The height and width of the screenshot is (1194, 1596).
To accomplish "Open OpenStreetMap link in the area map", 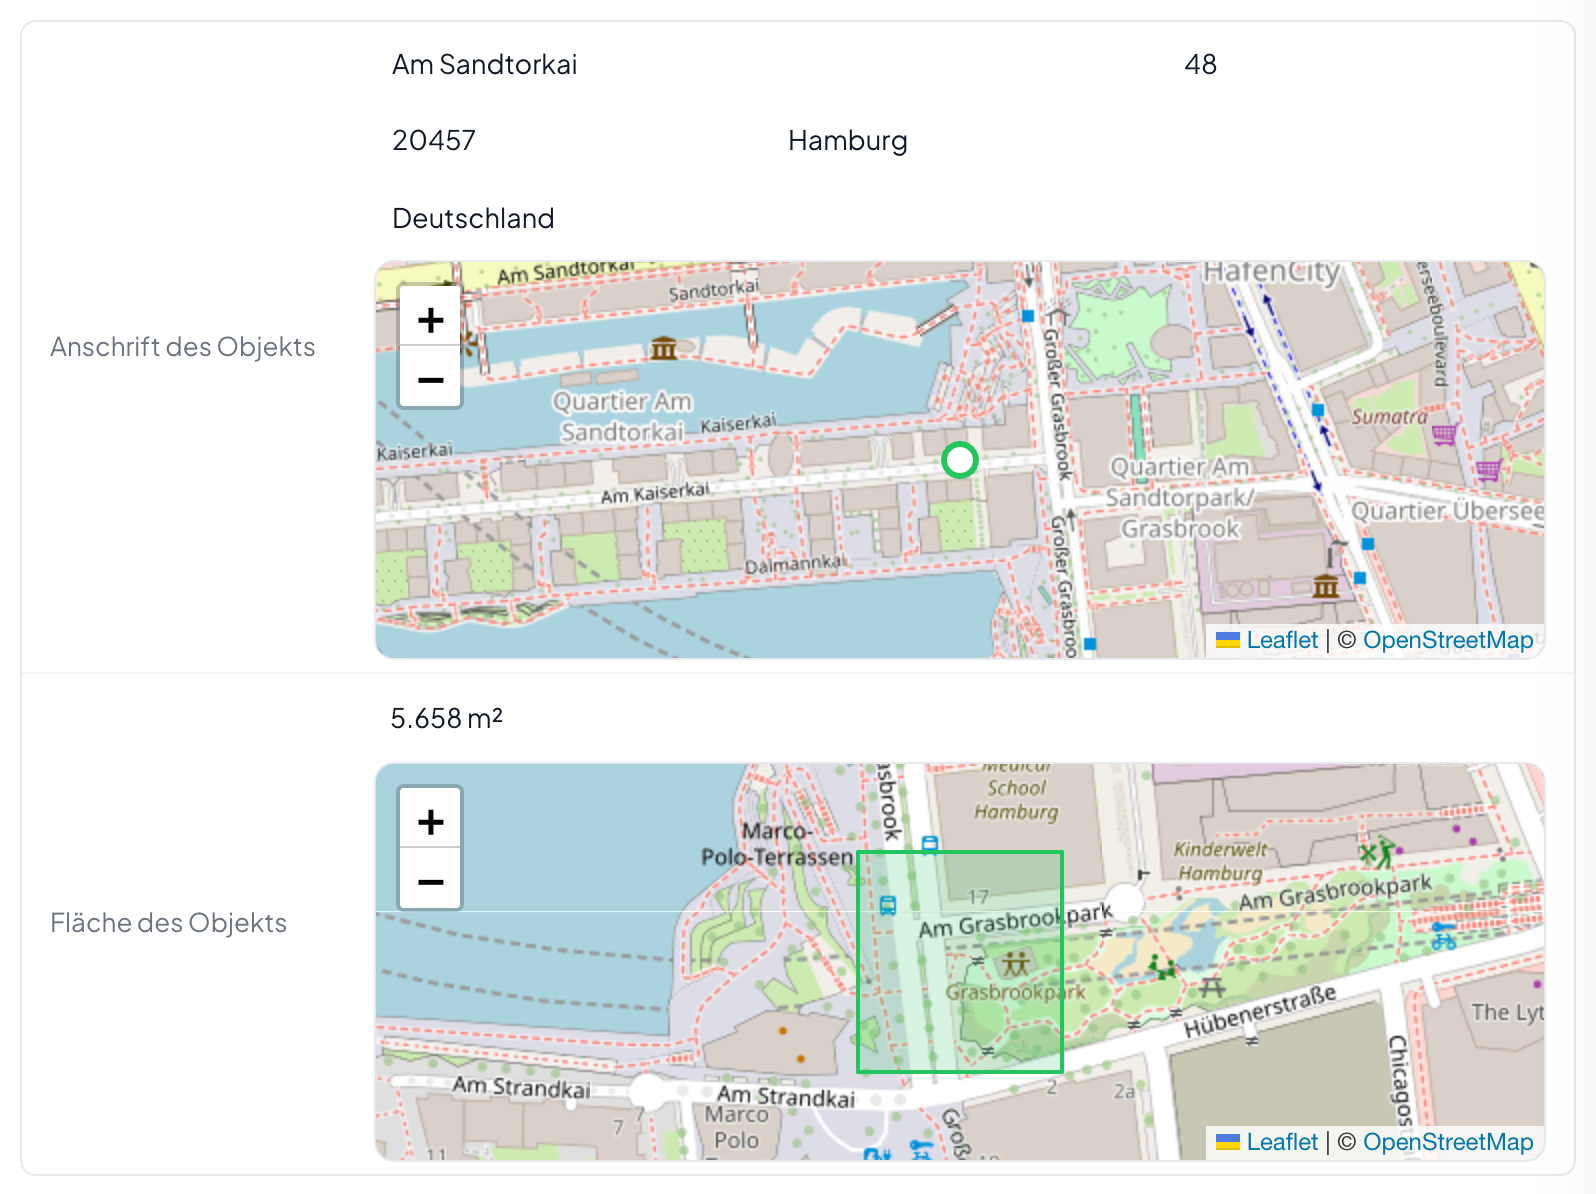I will (x=1448, y=1142).
